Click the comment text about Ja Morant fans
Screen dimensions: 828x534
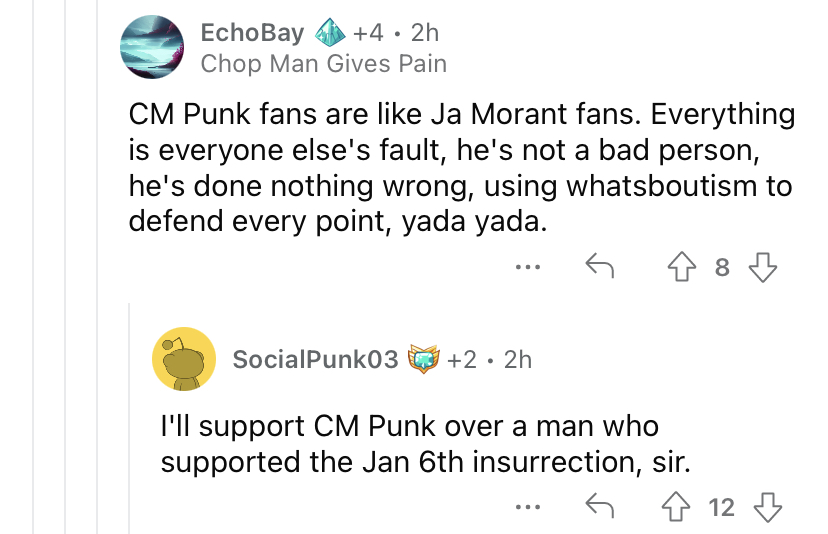pos(460,167)
